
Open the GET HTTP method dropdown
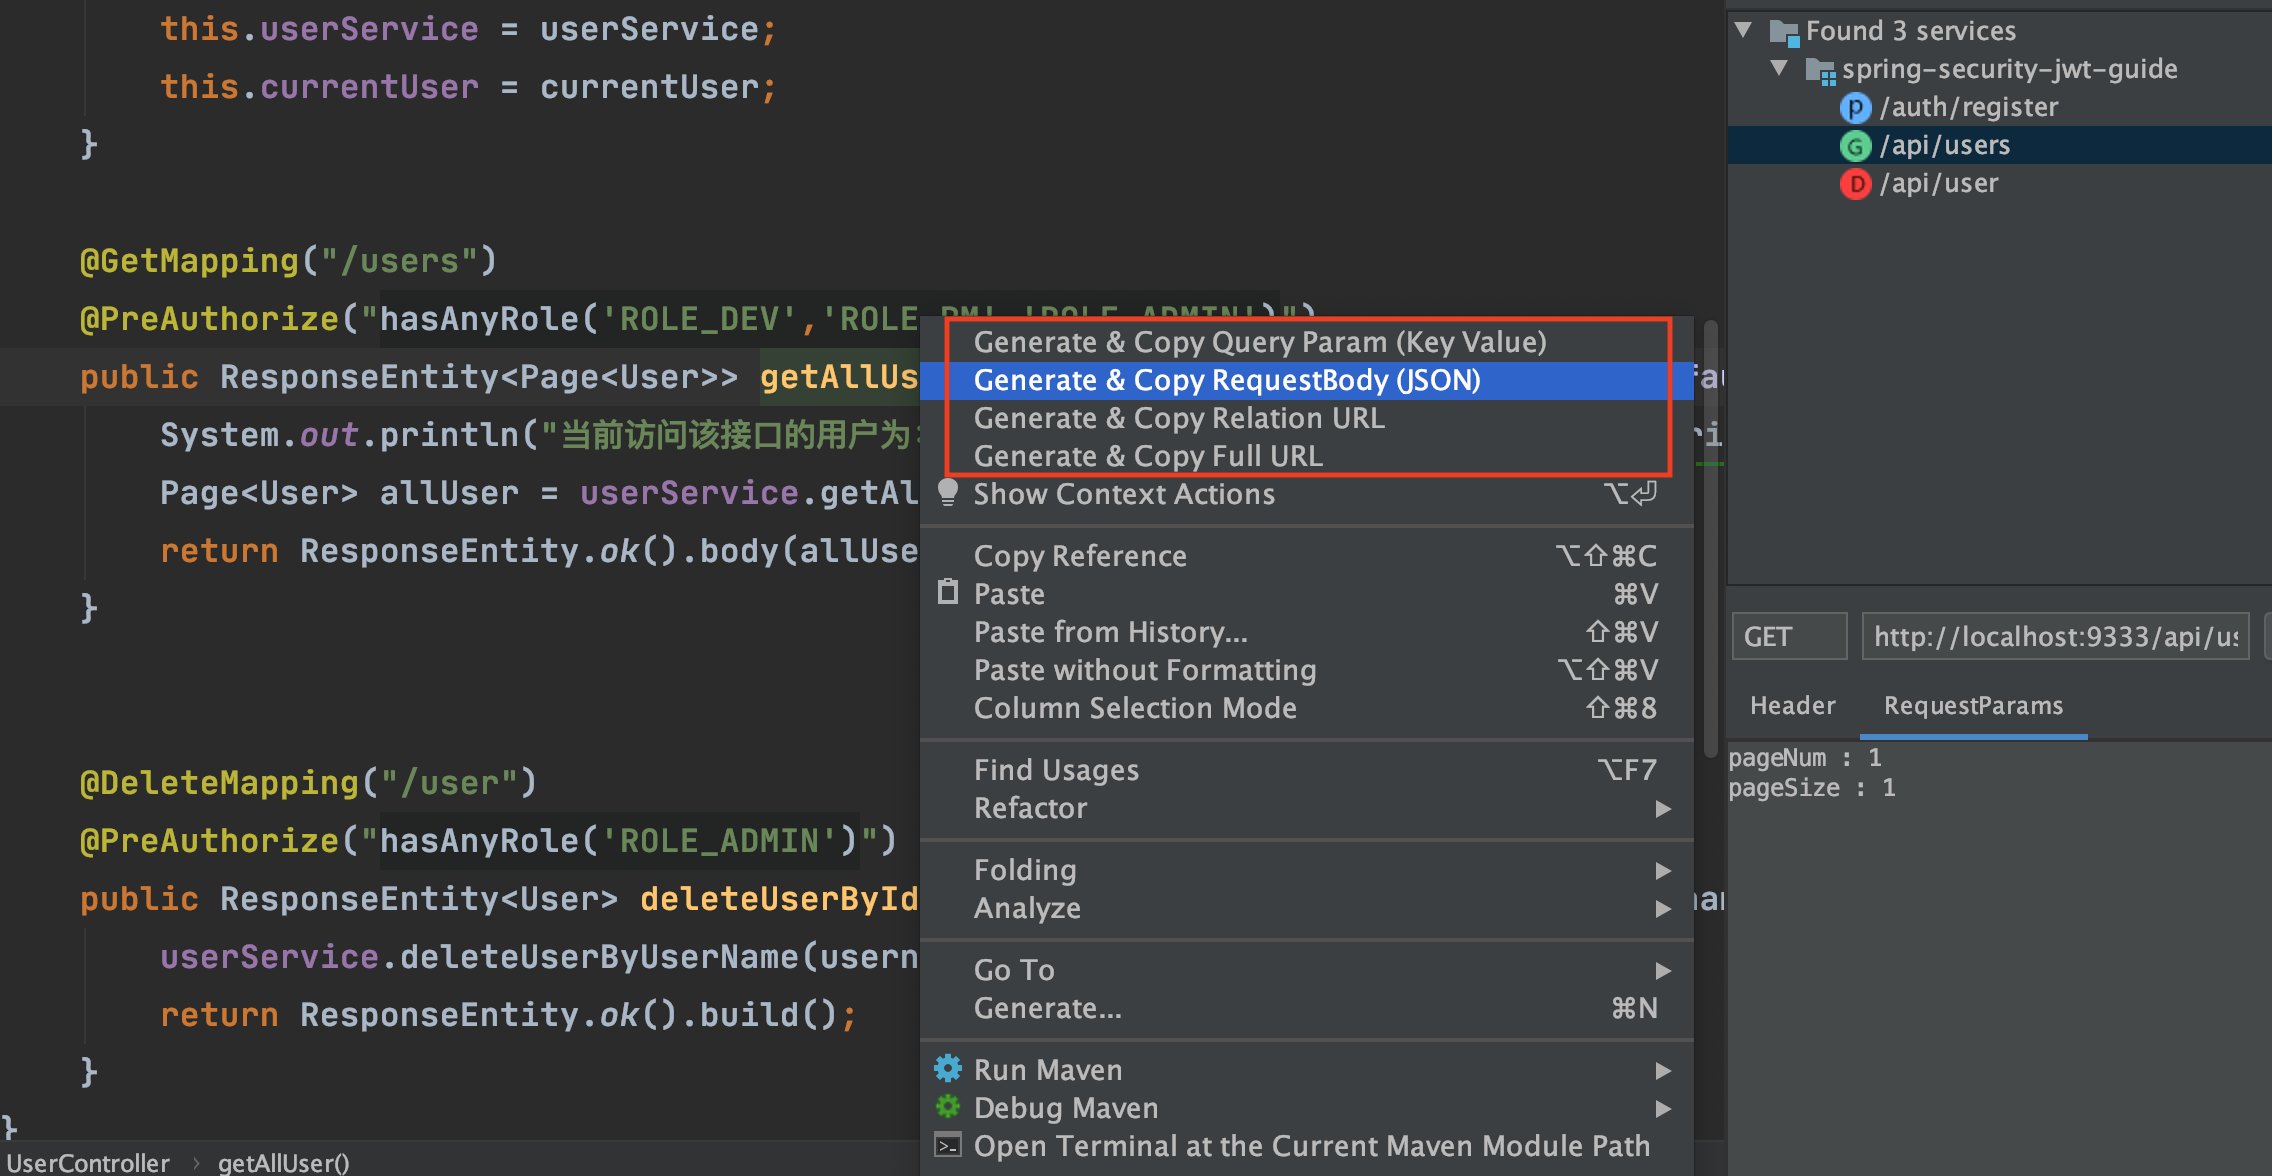coord(1789,637)
